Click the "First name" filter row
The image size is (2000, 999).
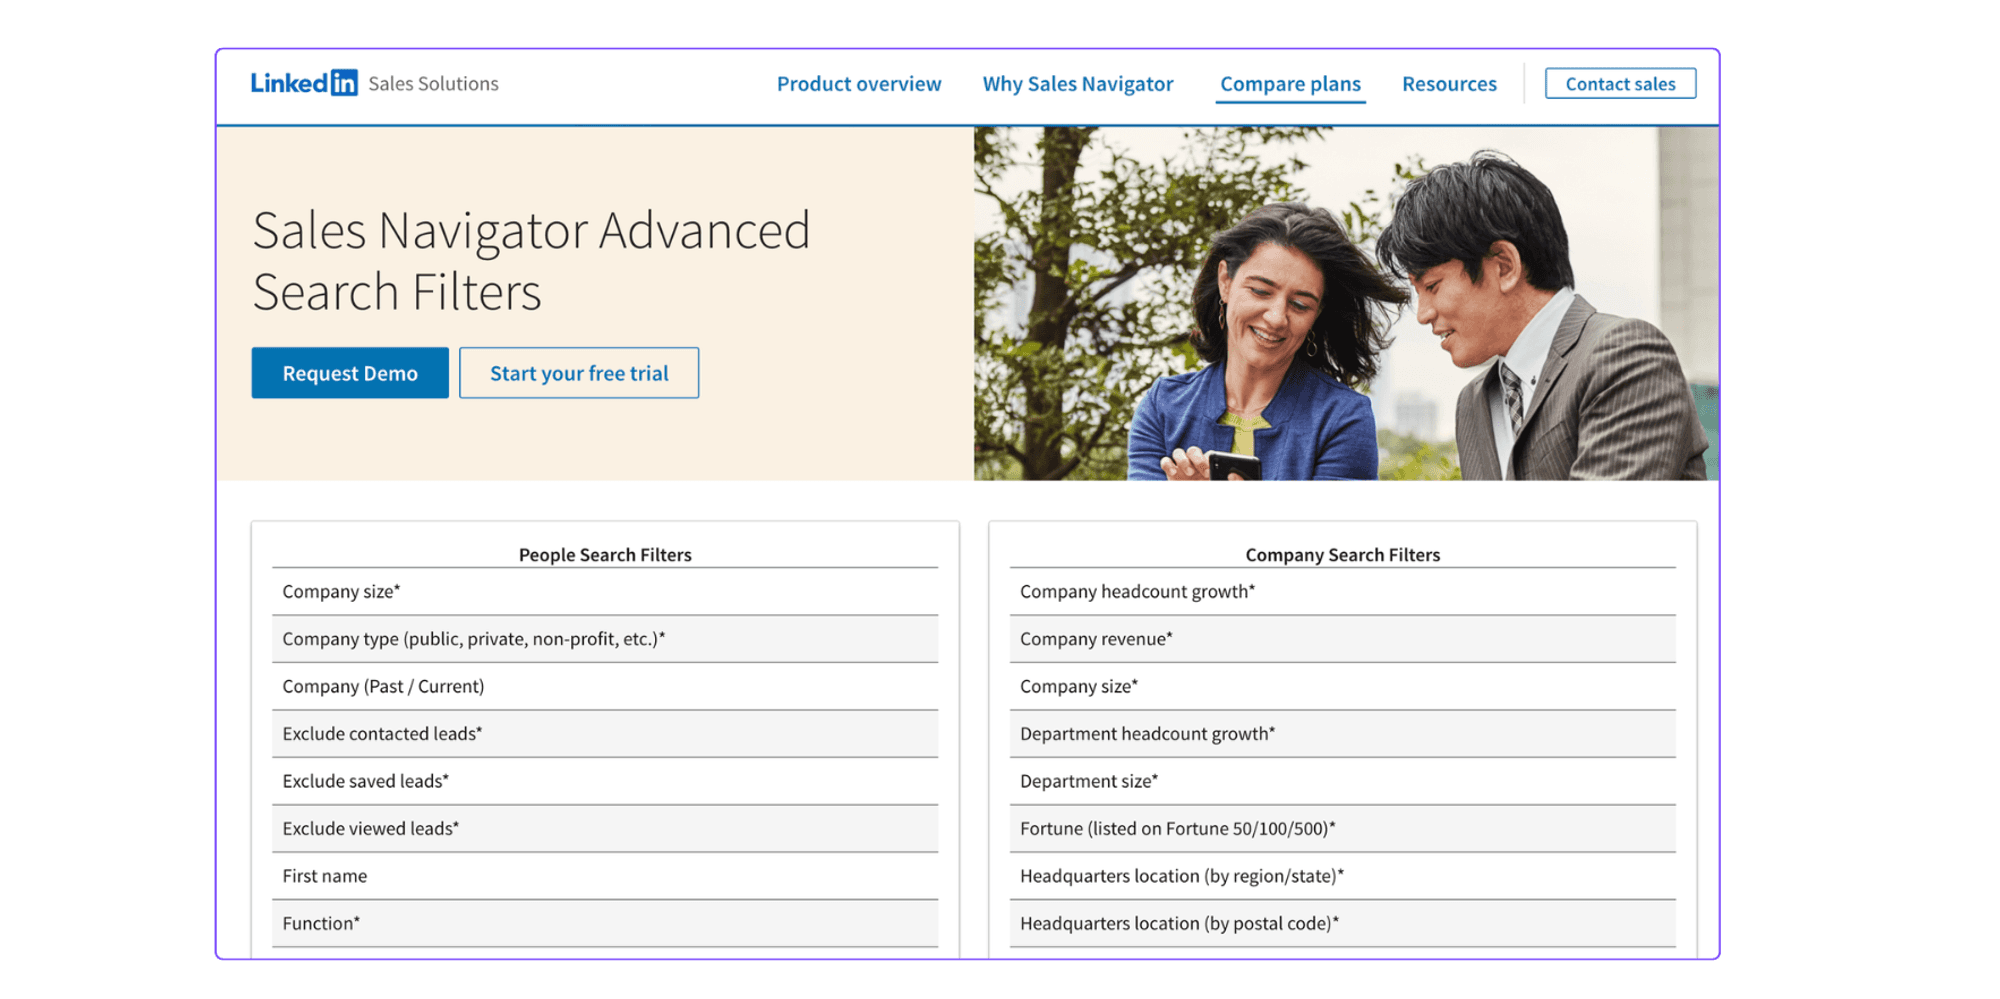605,876
